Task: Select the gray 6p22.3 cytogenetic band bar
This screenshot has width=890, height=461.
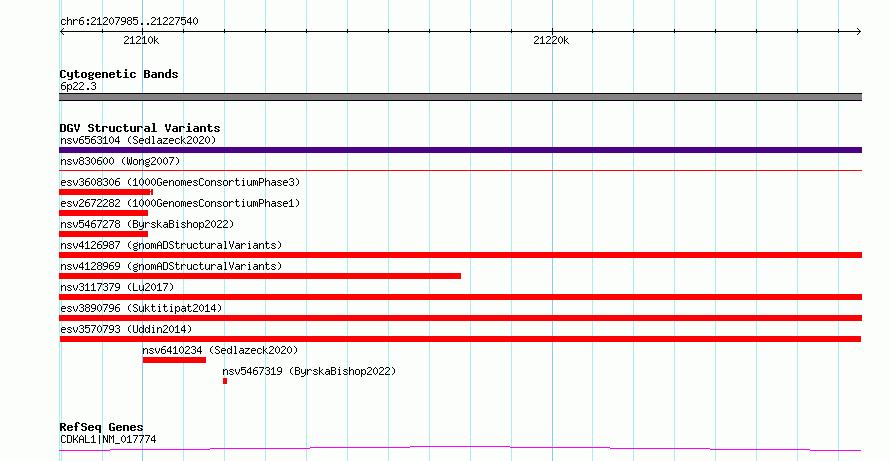Action: [x=460, y=97]
